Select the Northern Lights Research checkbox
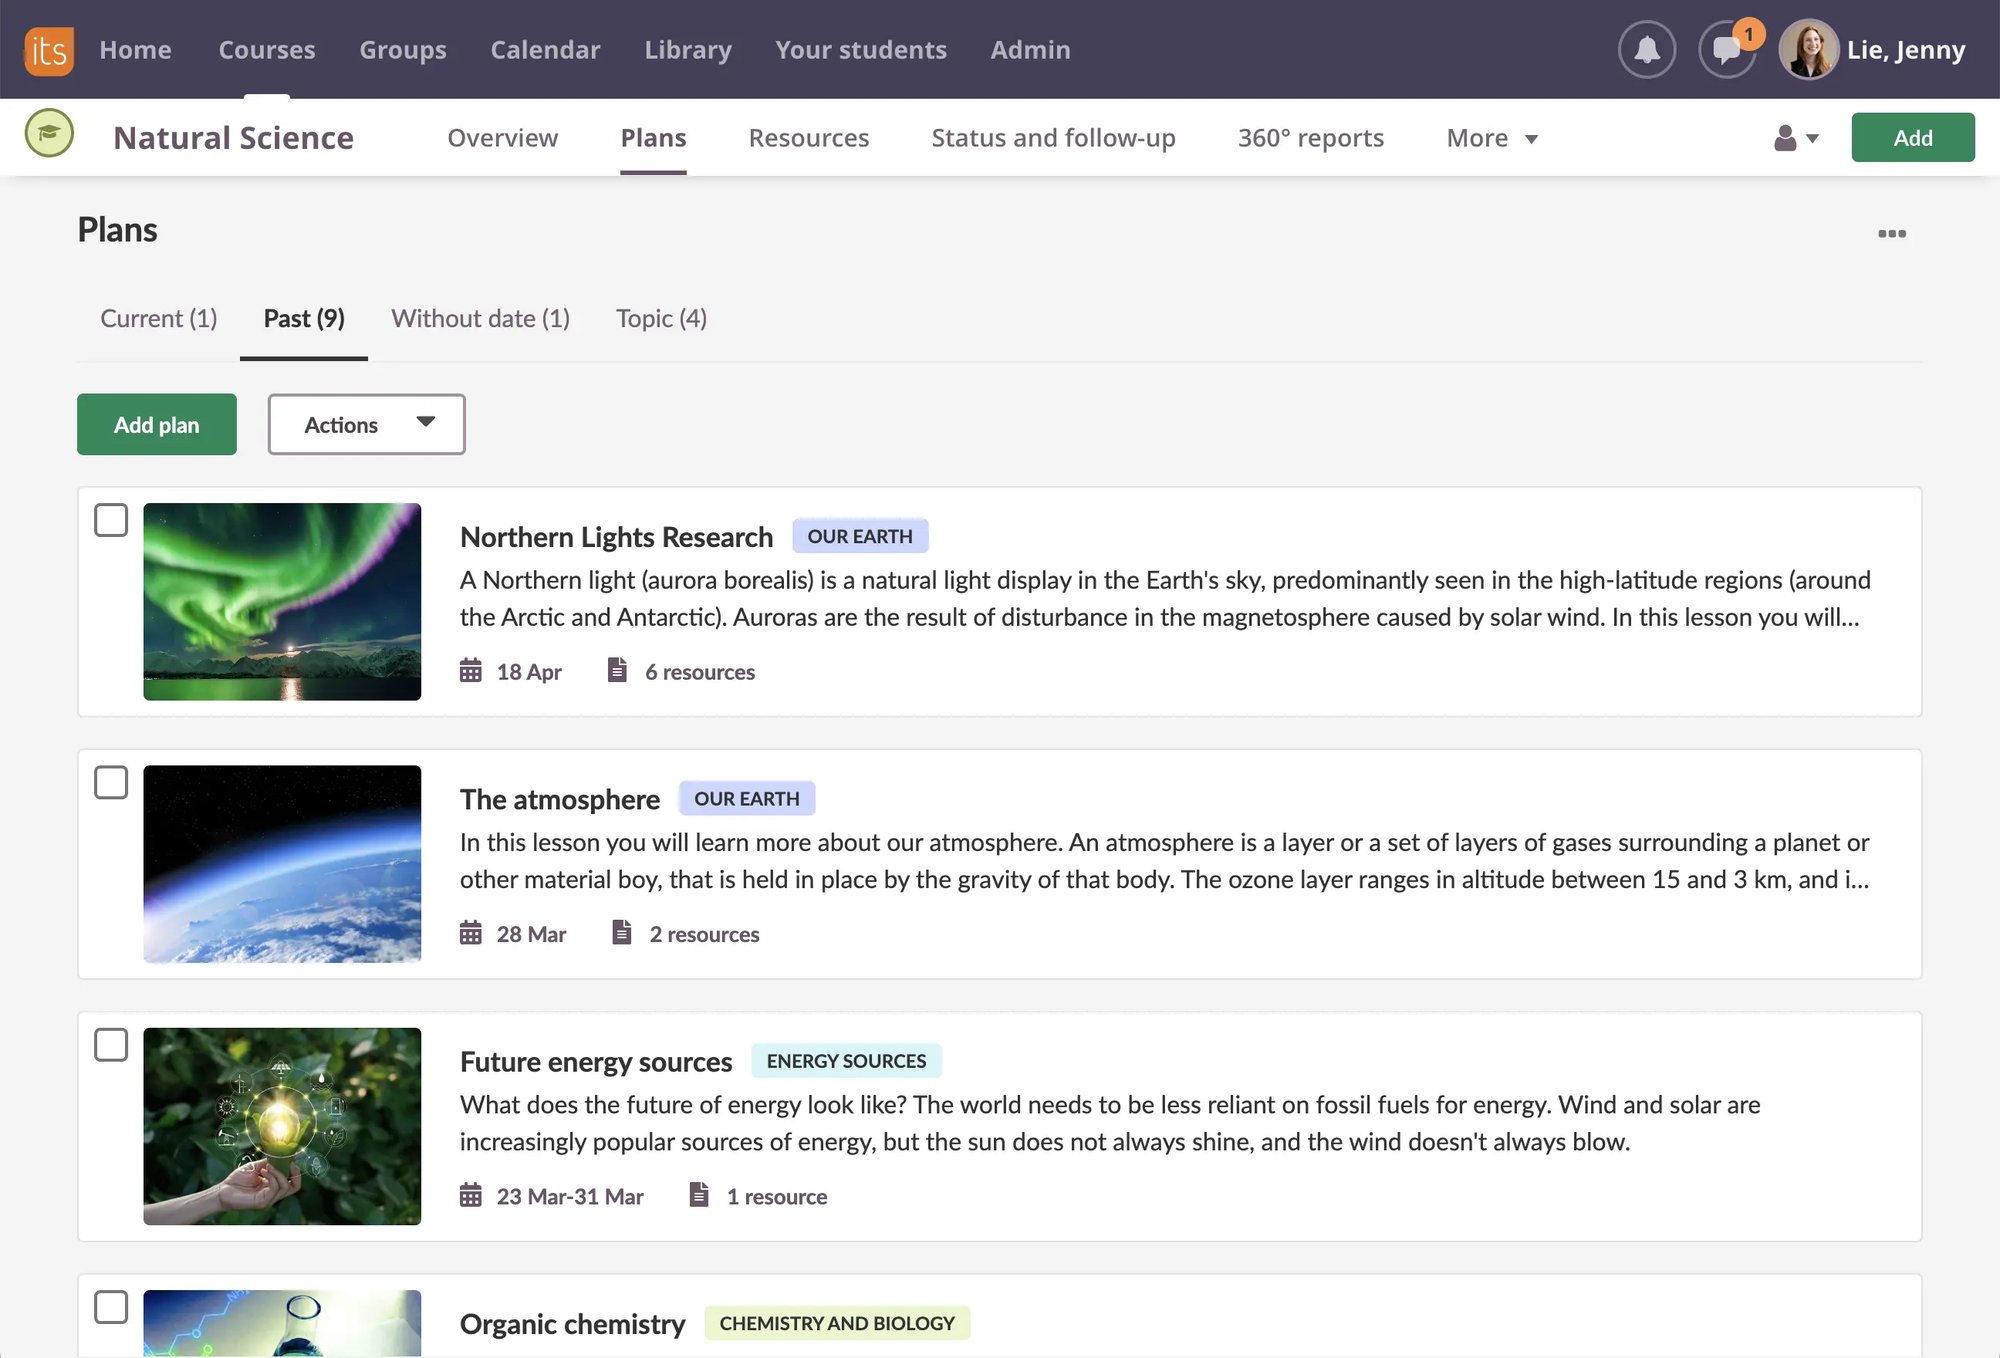This screenshot has height=1358, width=2000. 111,520
